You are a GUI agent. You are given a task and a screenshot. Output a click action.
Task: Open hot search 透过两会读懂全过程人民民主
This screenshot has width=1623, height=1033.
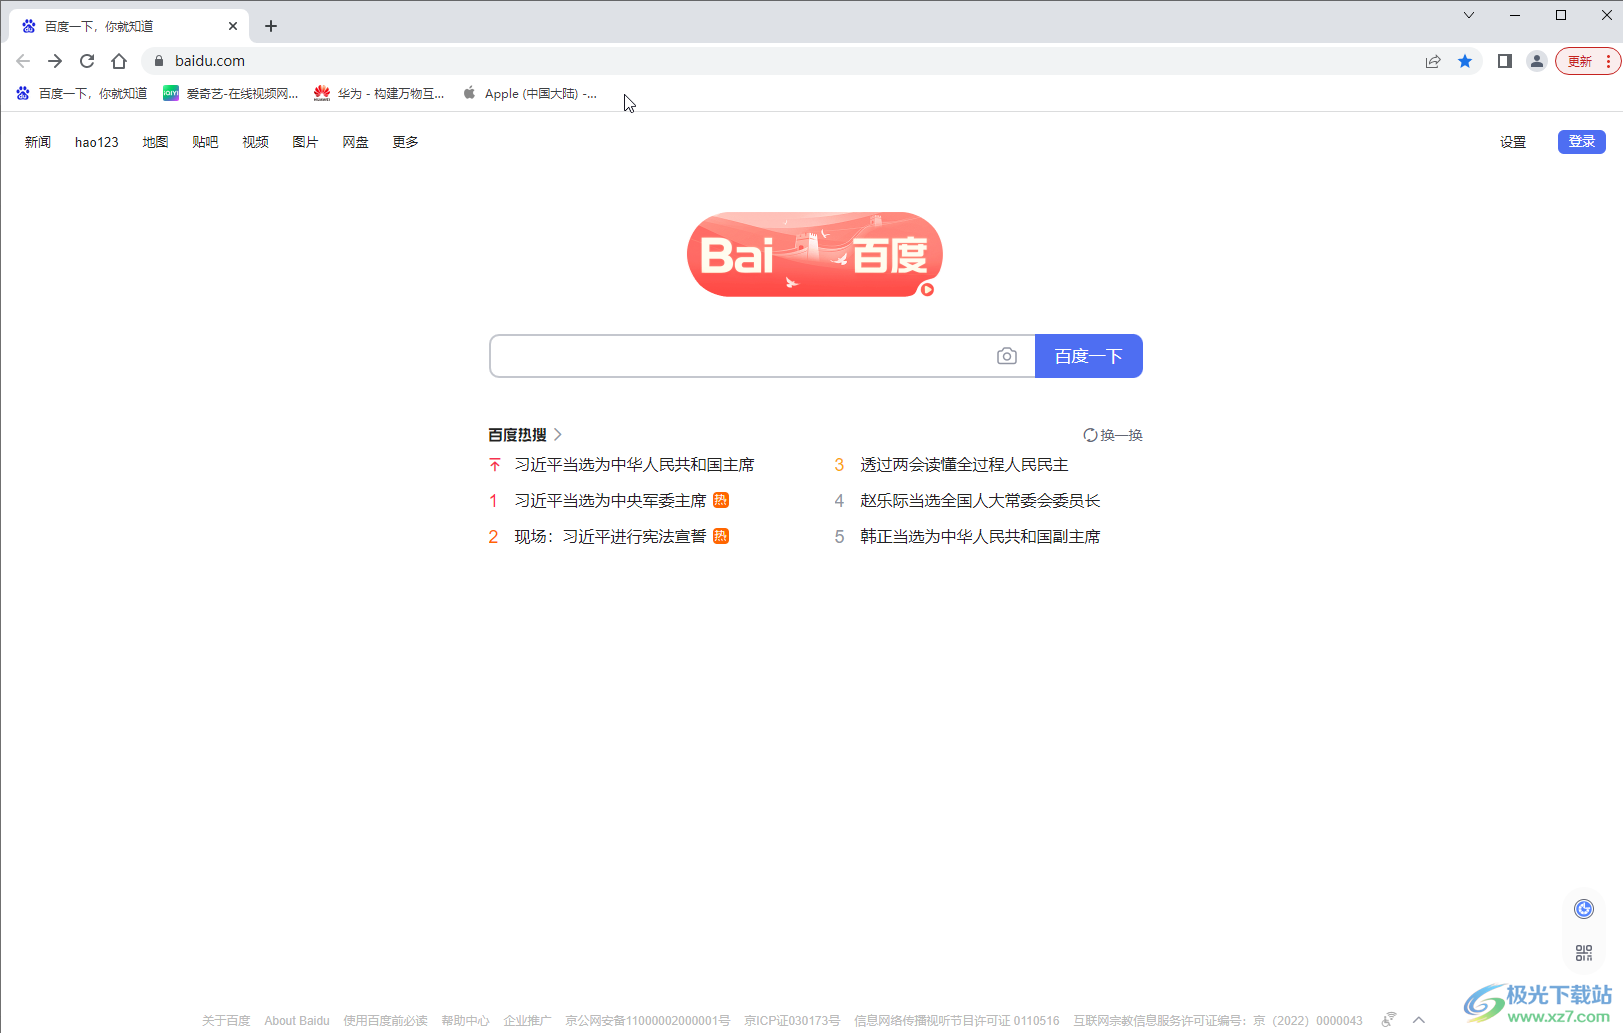(x=964, y=465)
